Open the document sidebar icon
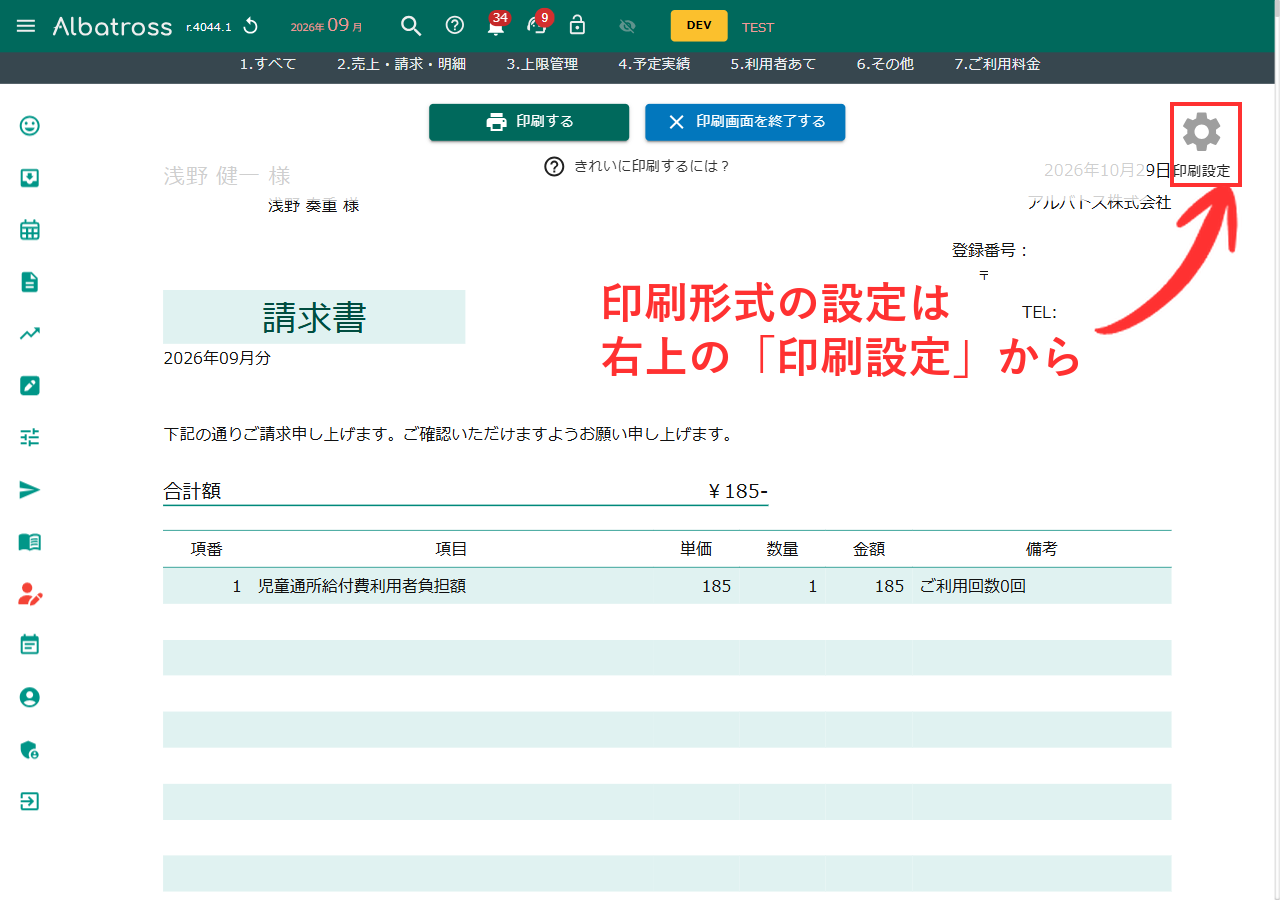The height and width of the screenshot is (900, 1280). pos(30,282)
